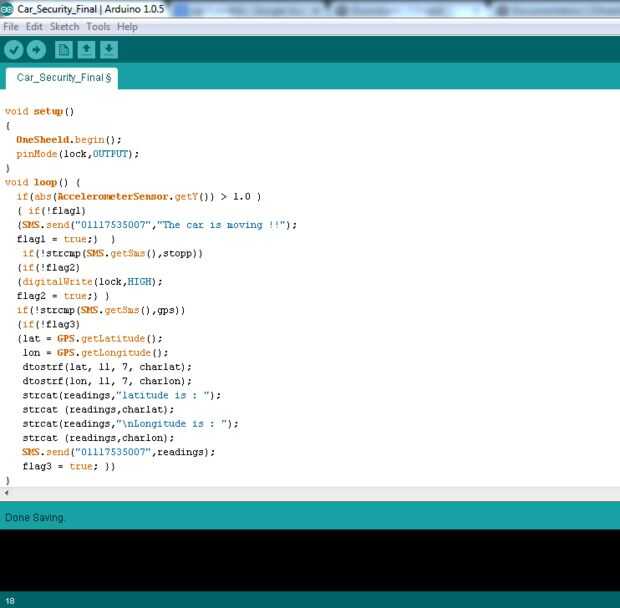The width and height of the screenshot is (620, 608).
Task: Click the 'The car is moving !!' SMS line
Action: click(x=157, y=225)
